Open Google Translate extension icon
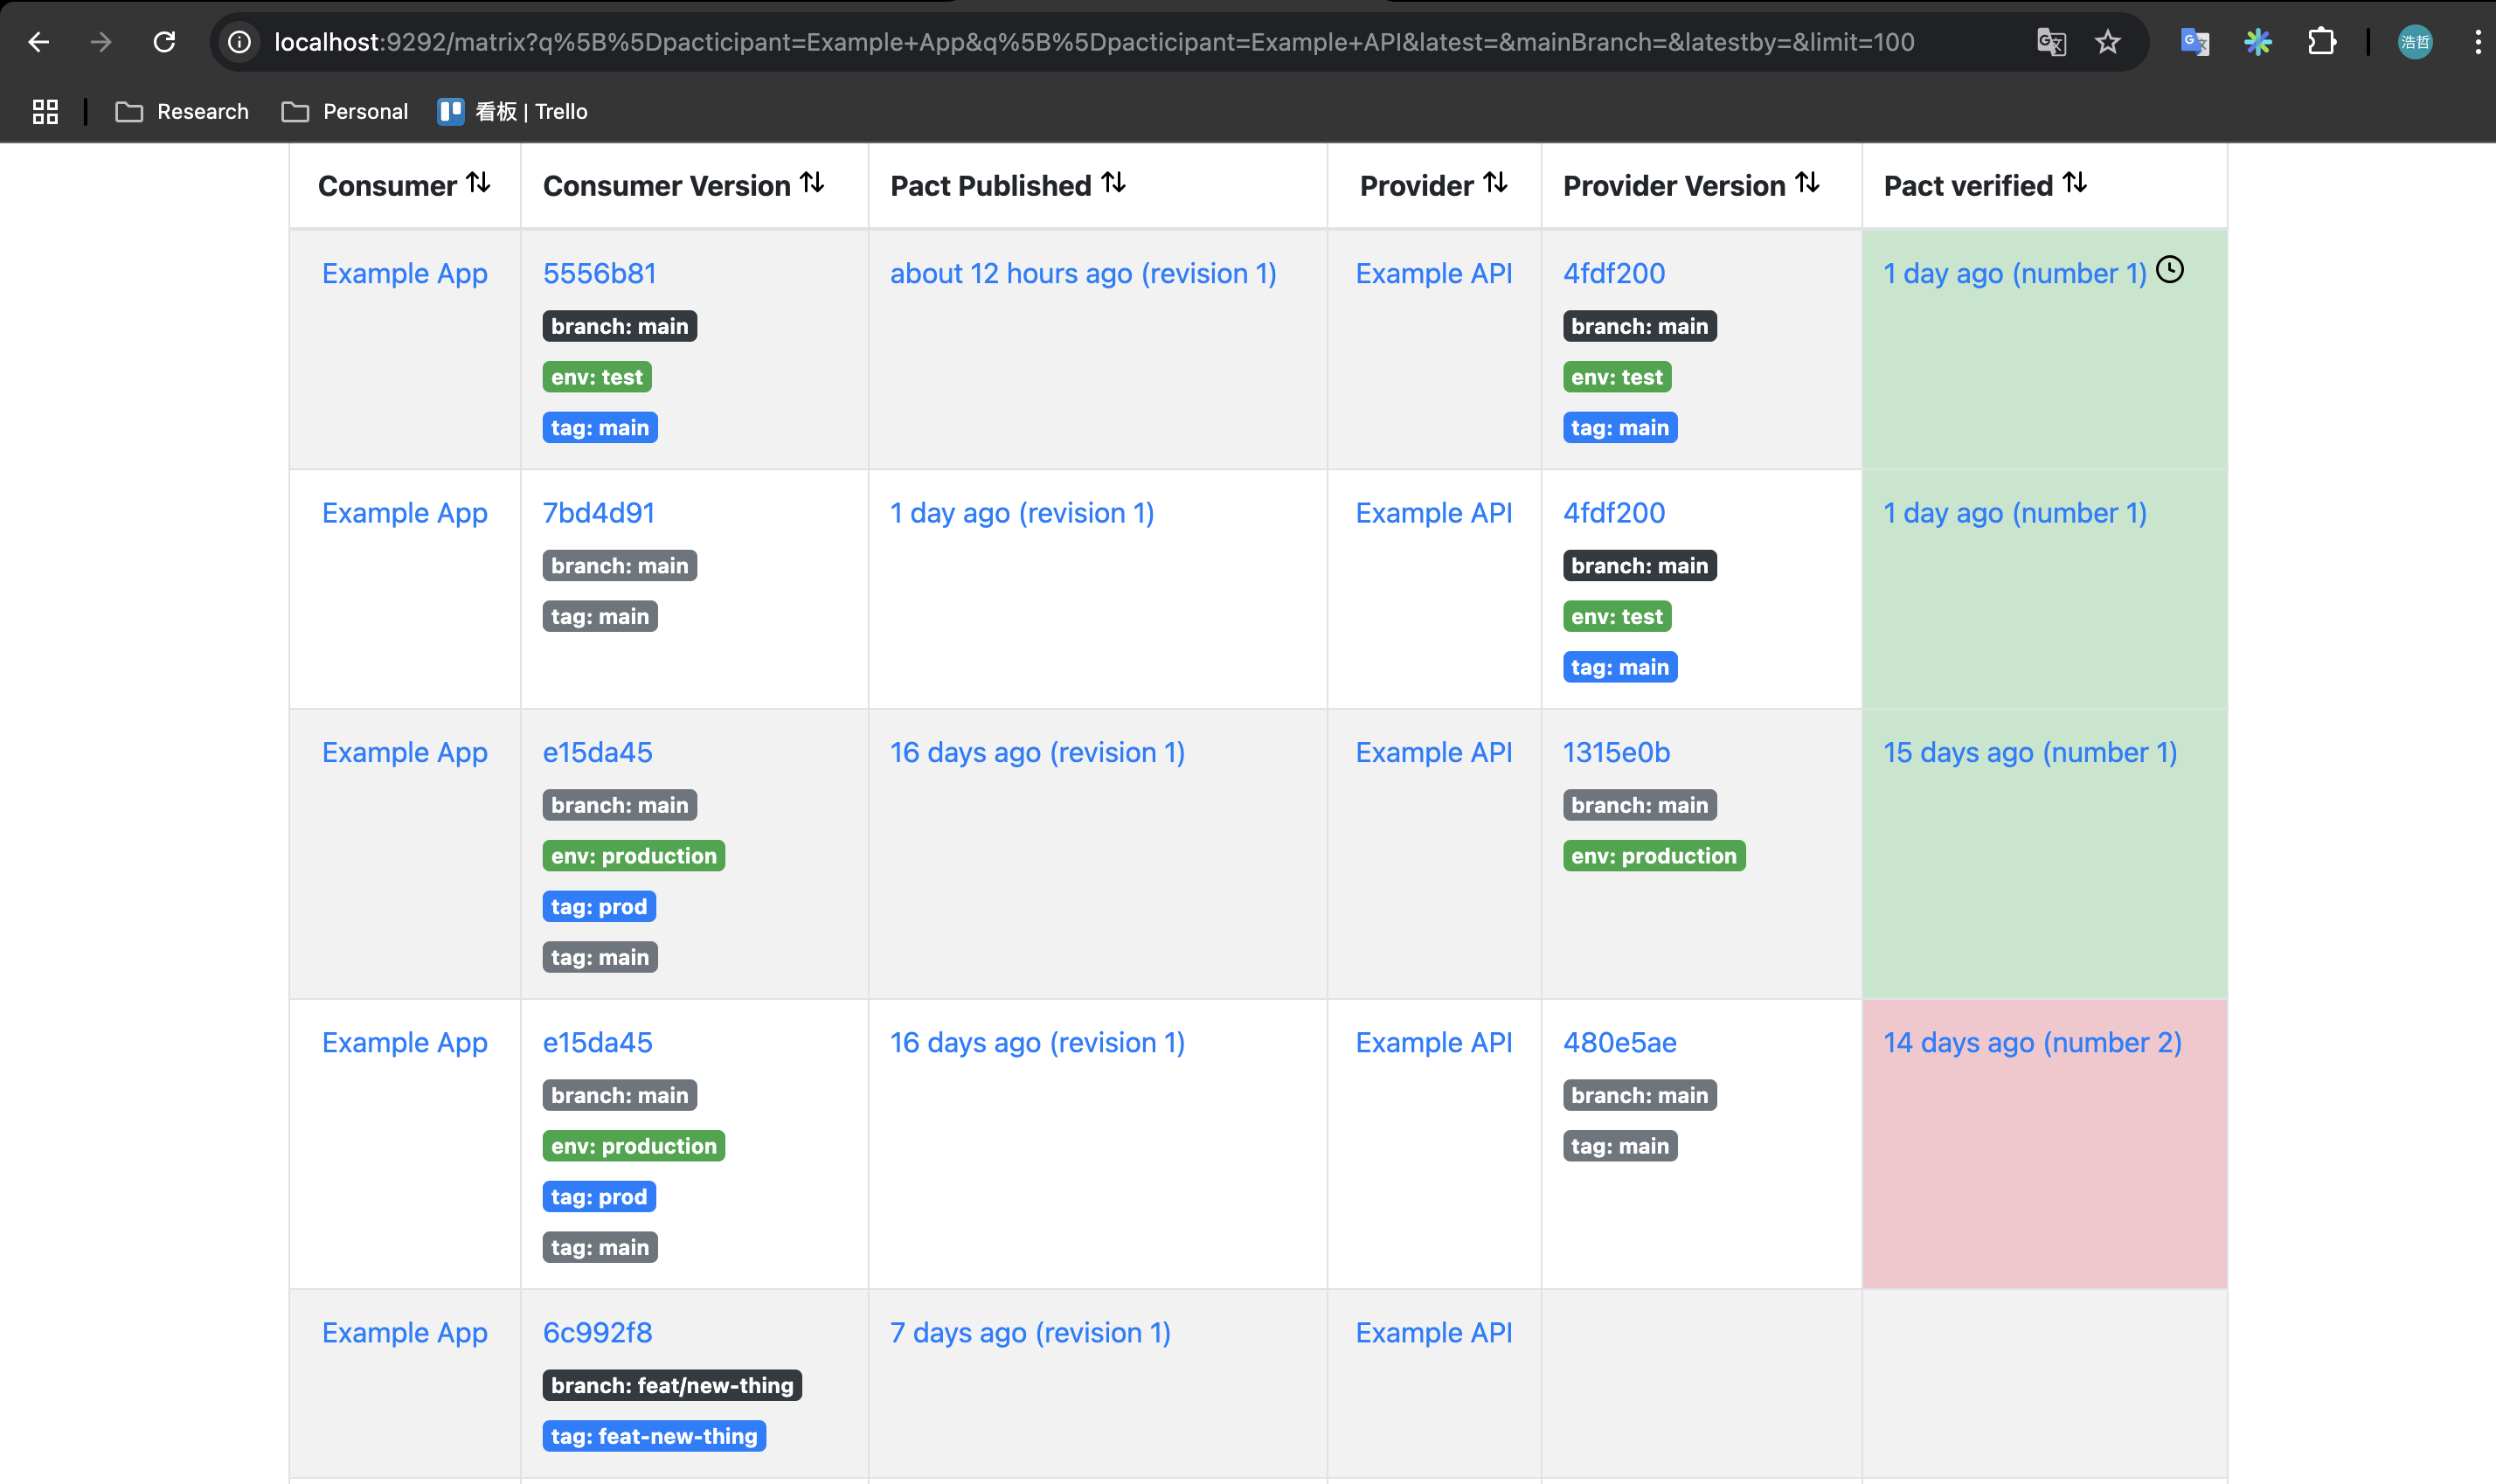 coord(2194,42)
